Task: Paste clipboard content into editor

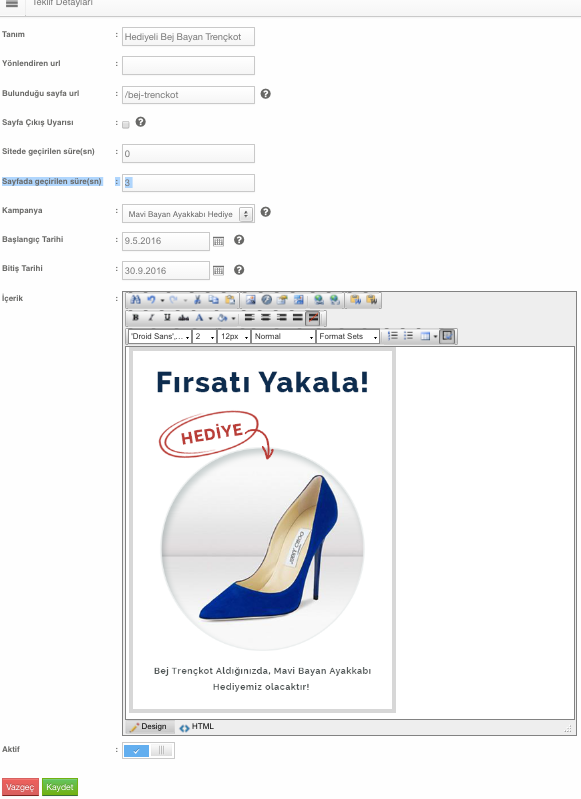Action: pyautogui.click(x=230, y=300)
